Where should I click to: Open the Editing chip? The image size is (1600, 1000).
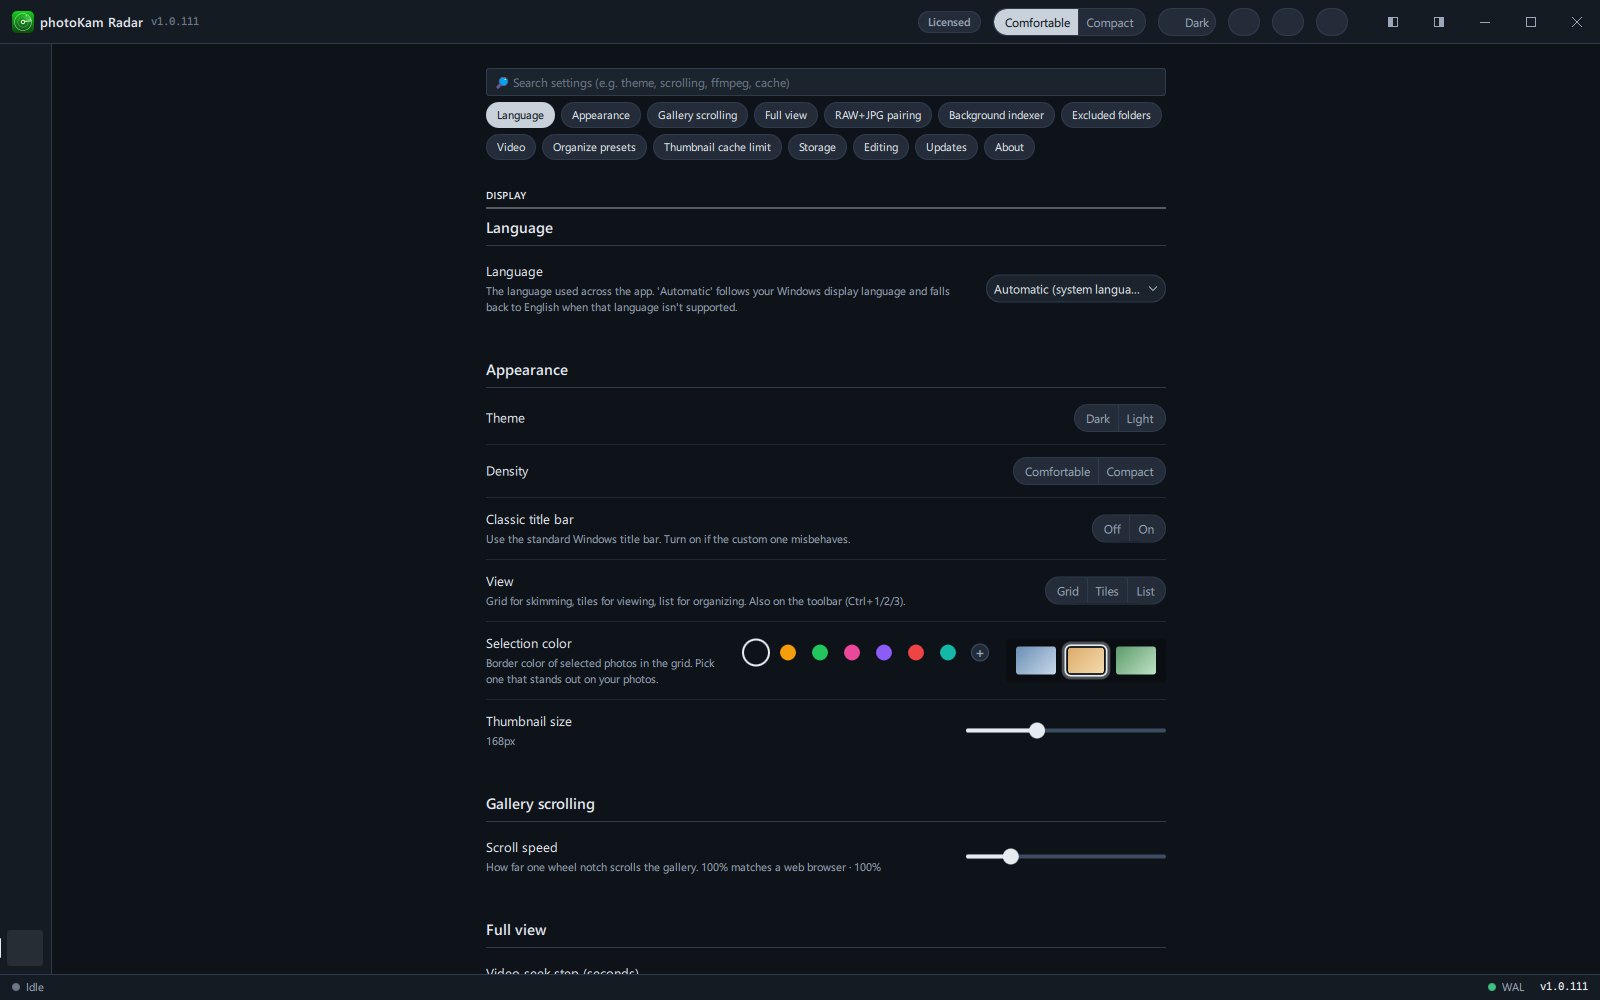point(881,147)
